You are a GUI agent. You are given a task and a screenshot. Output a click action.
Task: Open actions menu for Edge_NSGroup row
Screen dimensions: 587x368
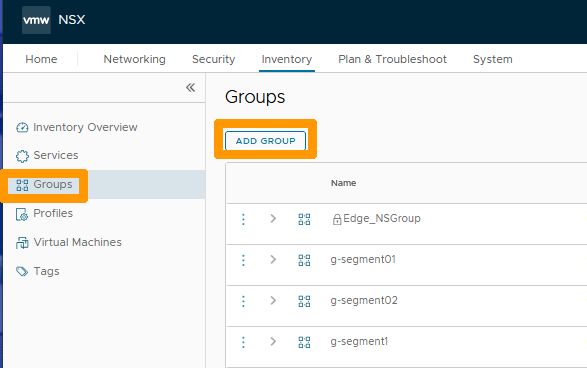tap(243, 219)
